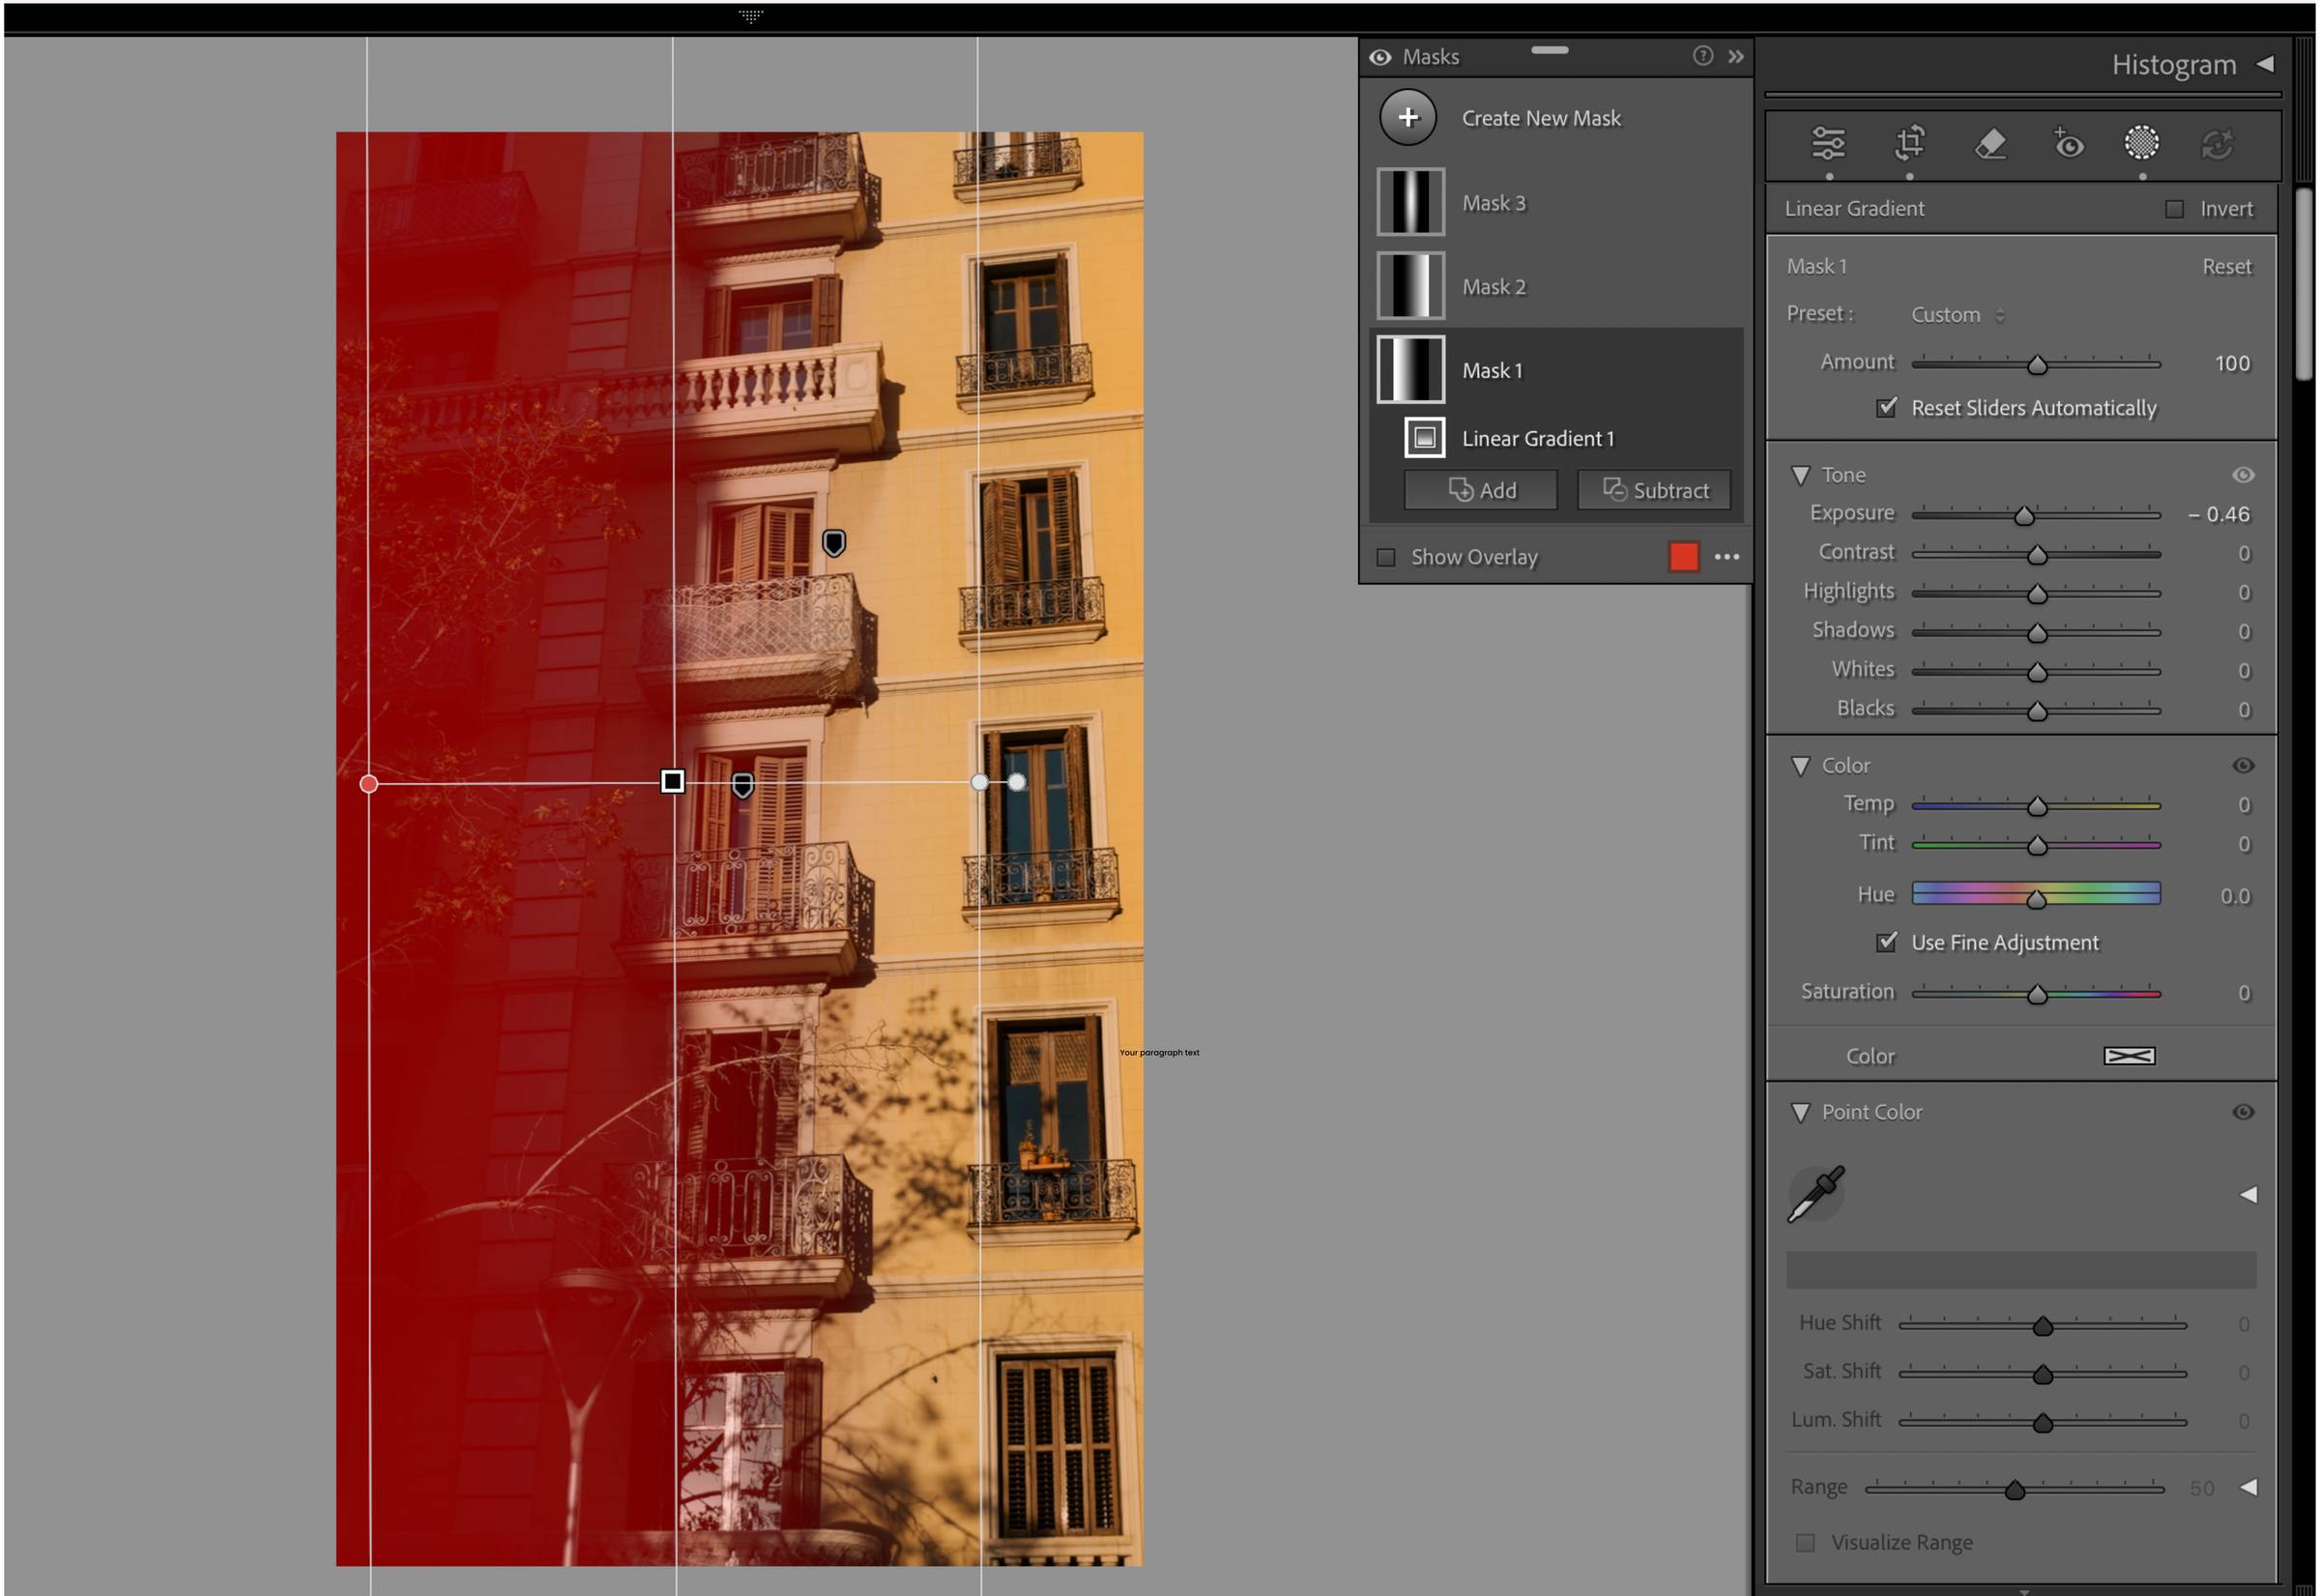Click the red overlay color swatch
Viewport: 2320px width, 1596px height.
1683,557
